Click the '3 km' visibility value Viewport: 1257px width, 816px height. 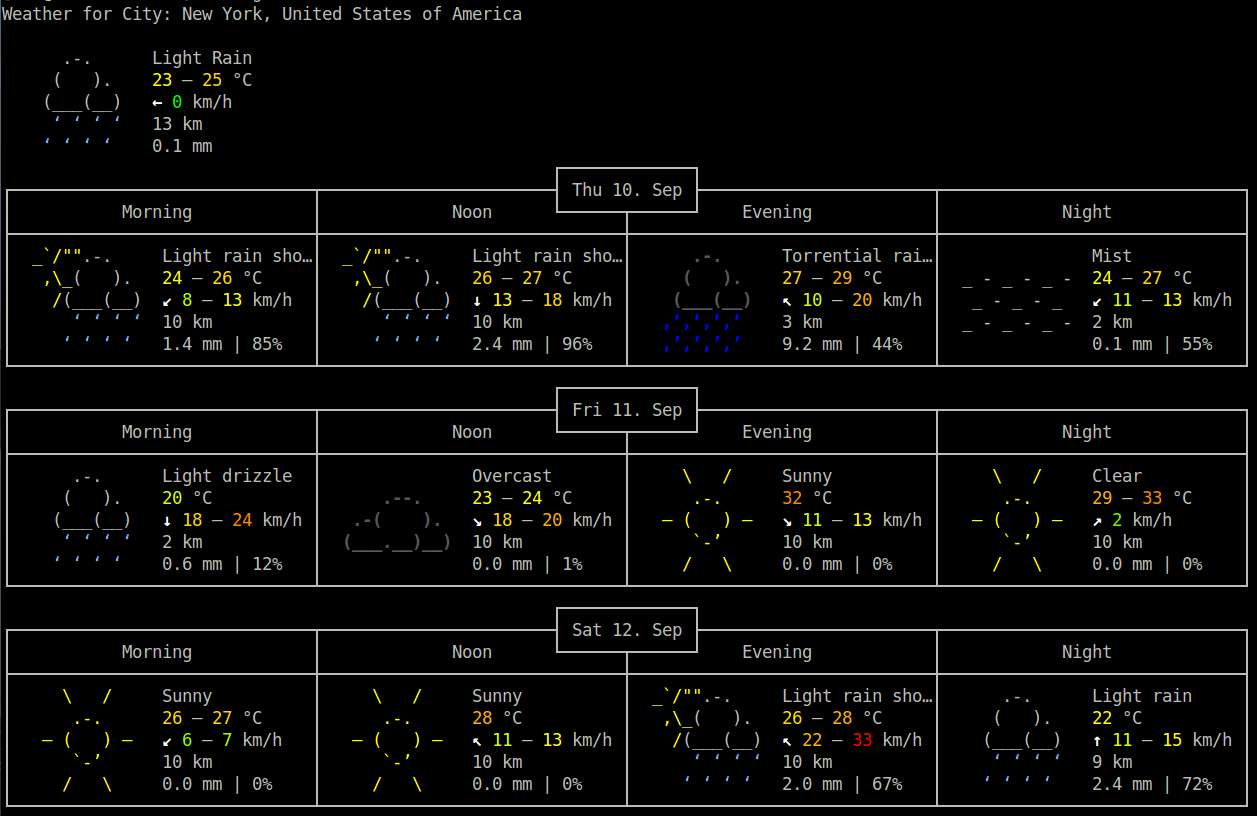802,322
